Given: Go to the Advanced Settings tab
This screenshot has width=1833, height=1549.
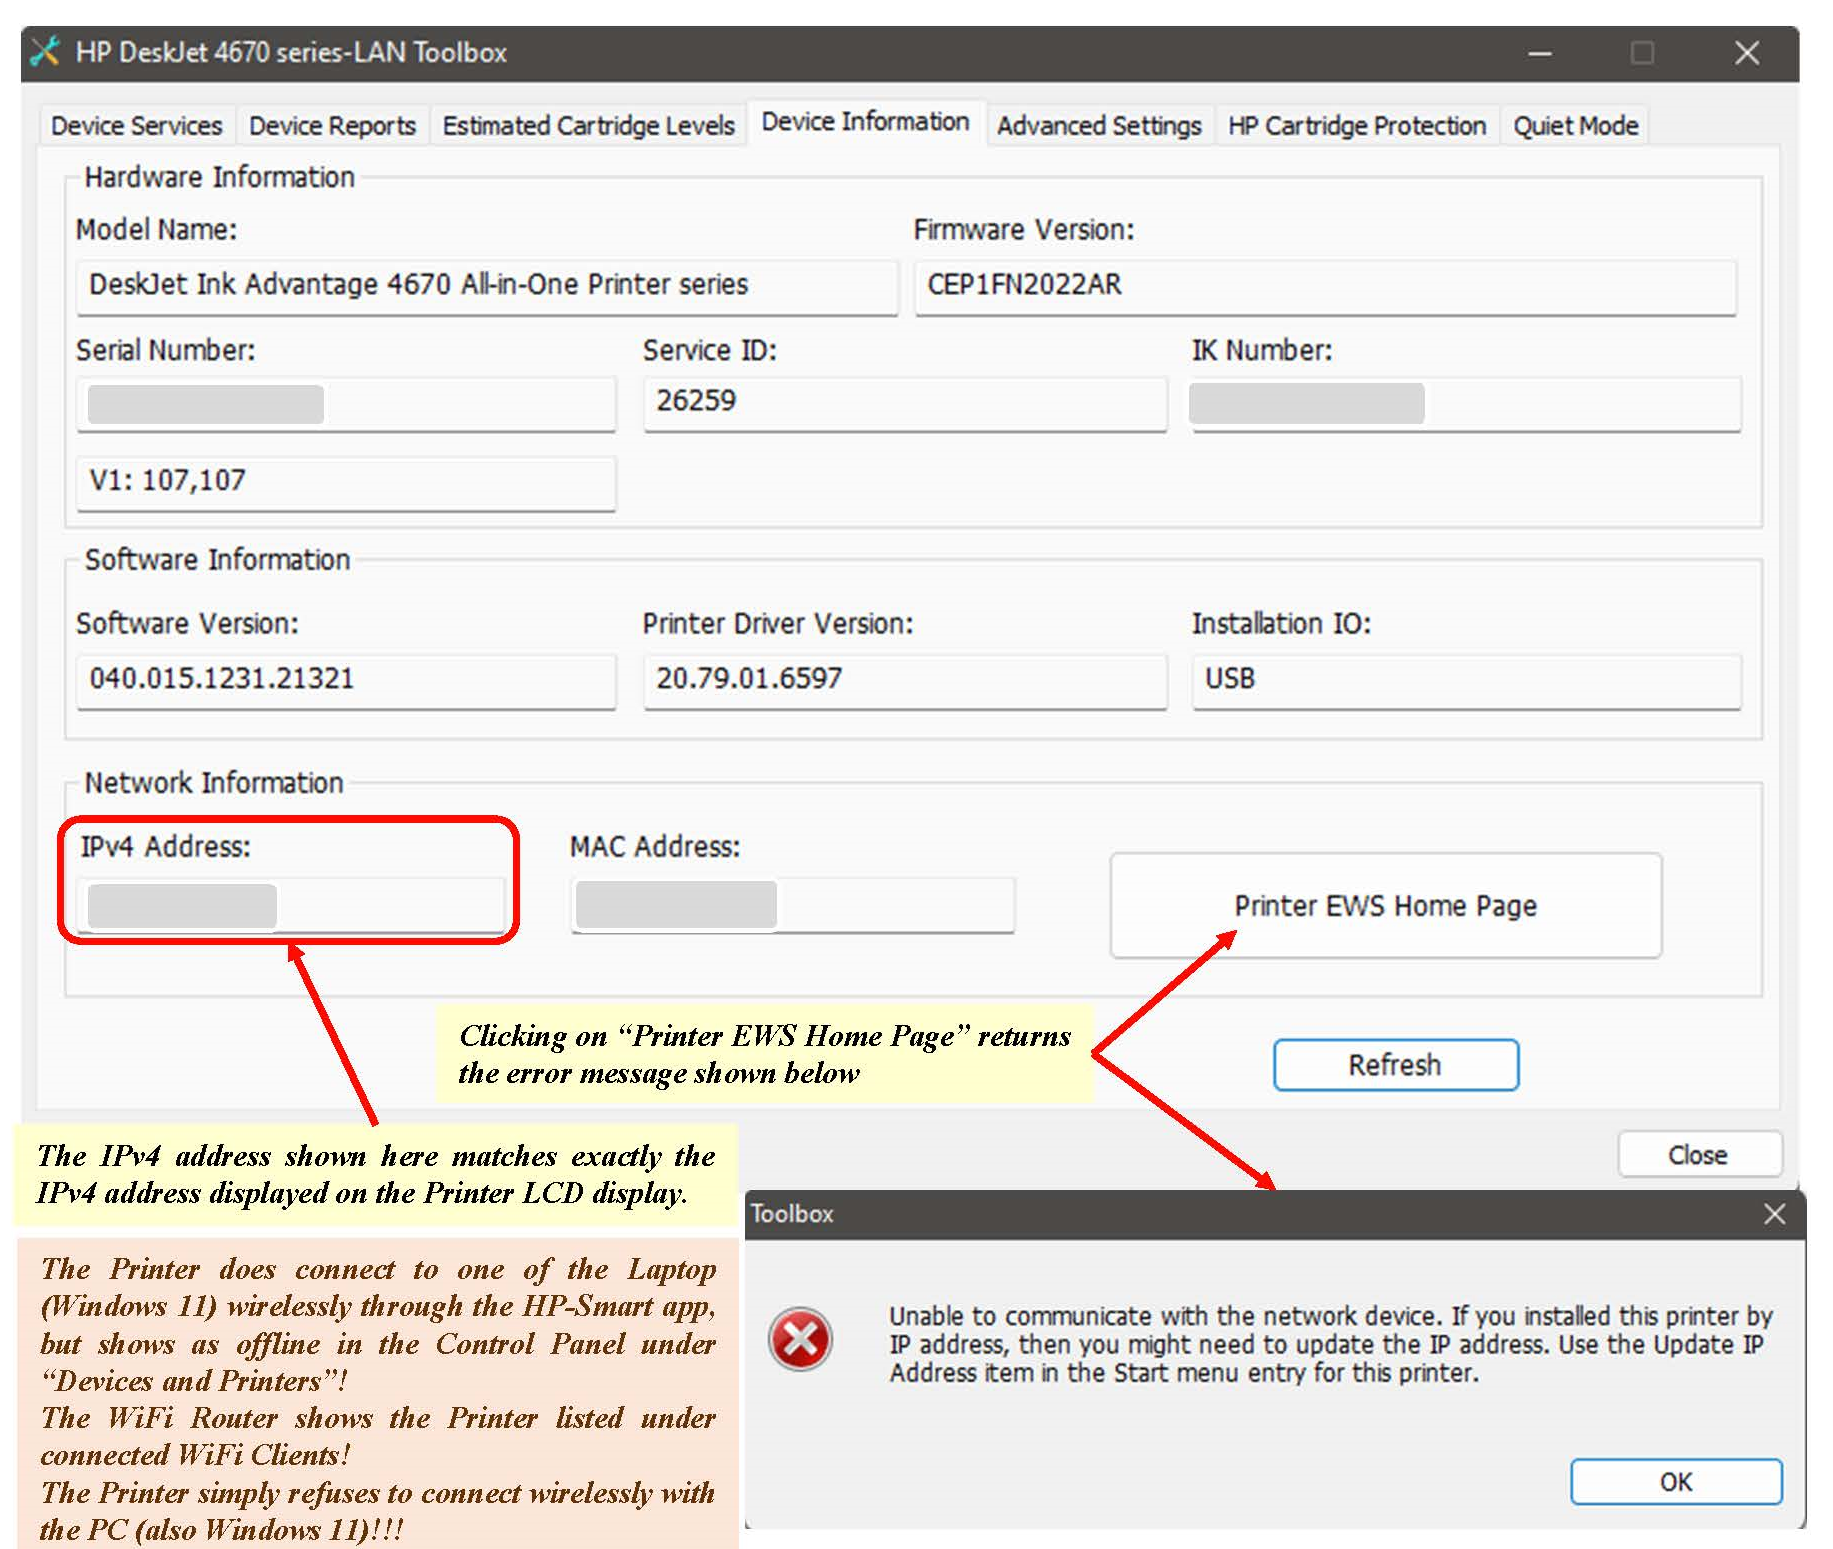Looking at the screenshot, I should point(1099,126).
